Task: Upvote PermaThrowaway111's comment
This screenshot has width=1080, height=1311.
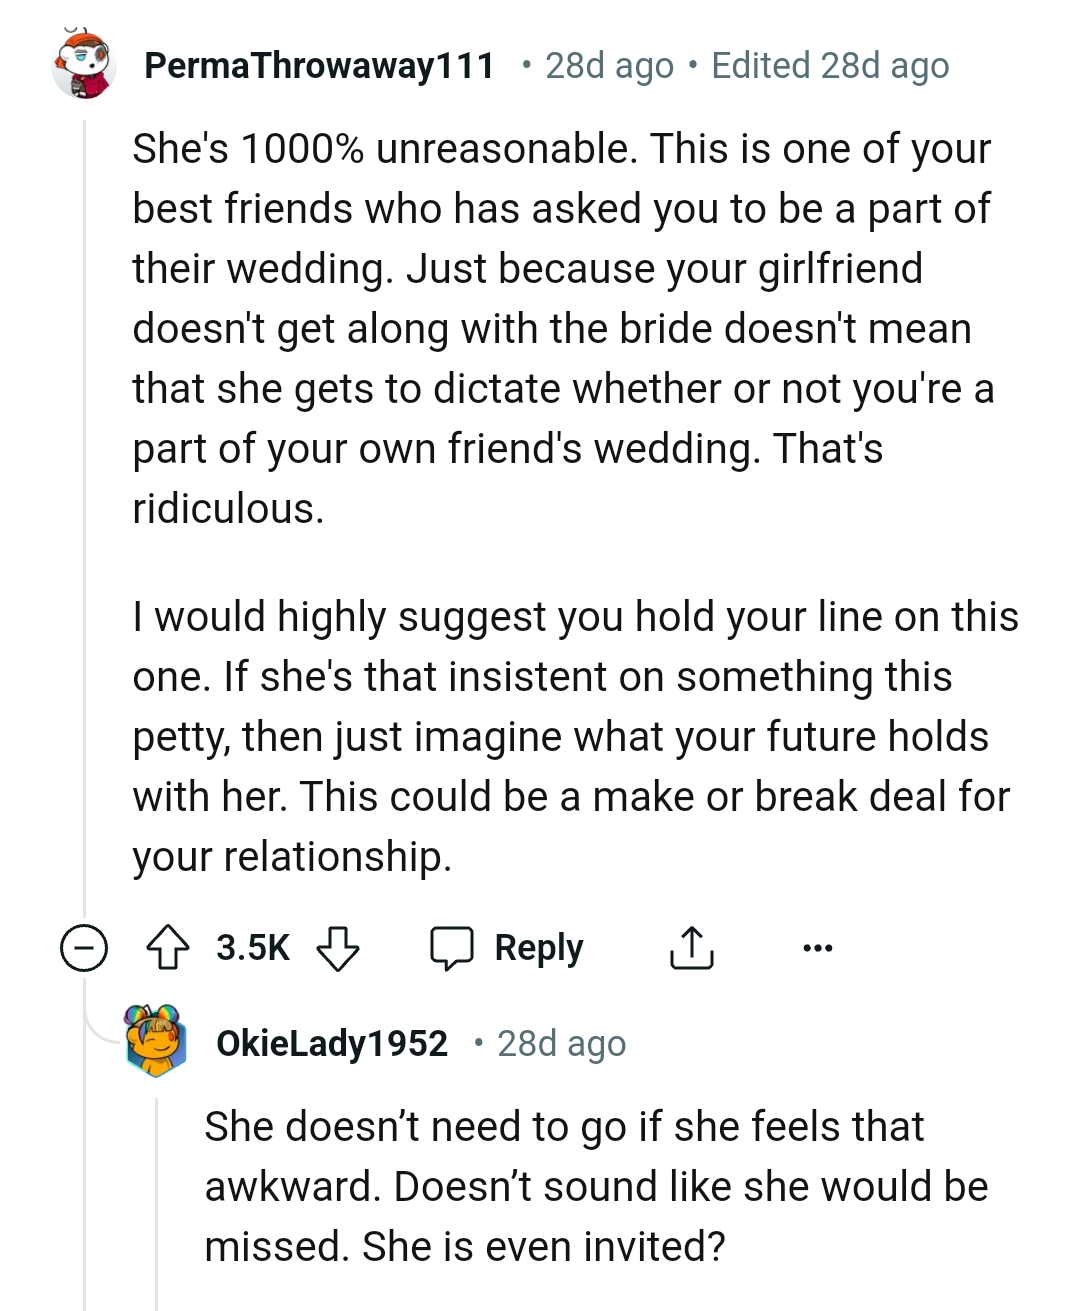Action: 168,947
